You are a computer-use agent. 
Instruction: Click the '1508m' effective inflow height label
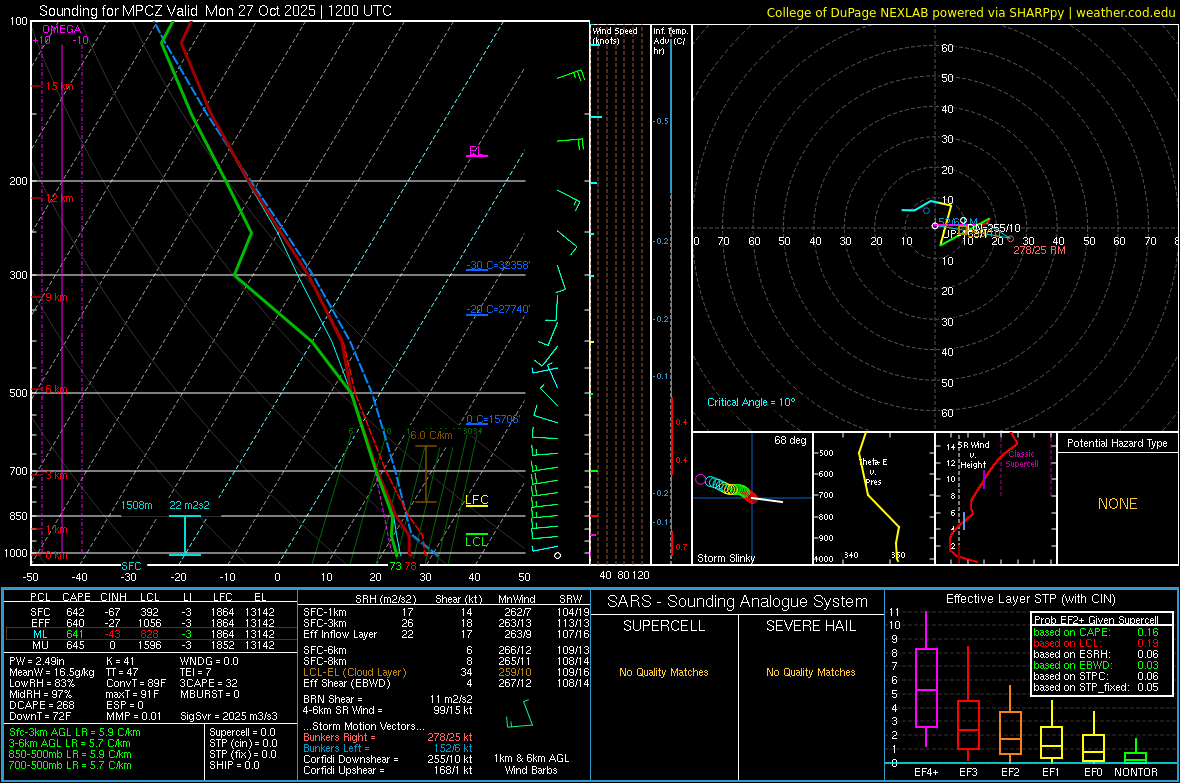pos(137,505)
